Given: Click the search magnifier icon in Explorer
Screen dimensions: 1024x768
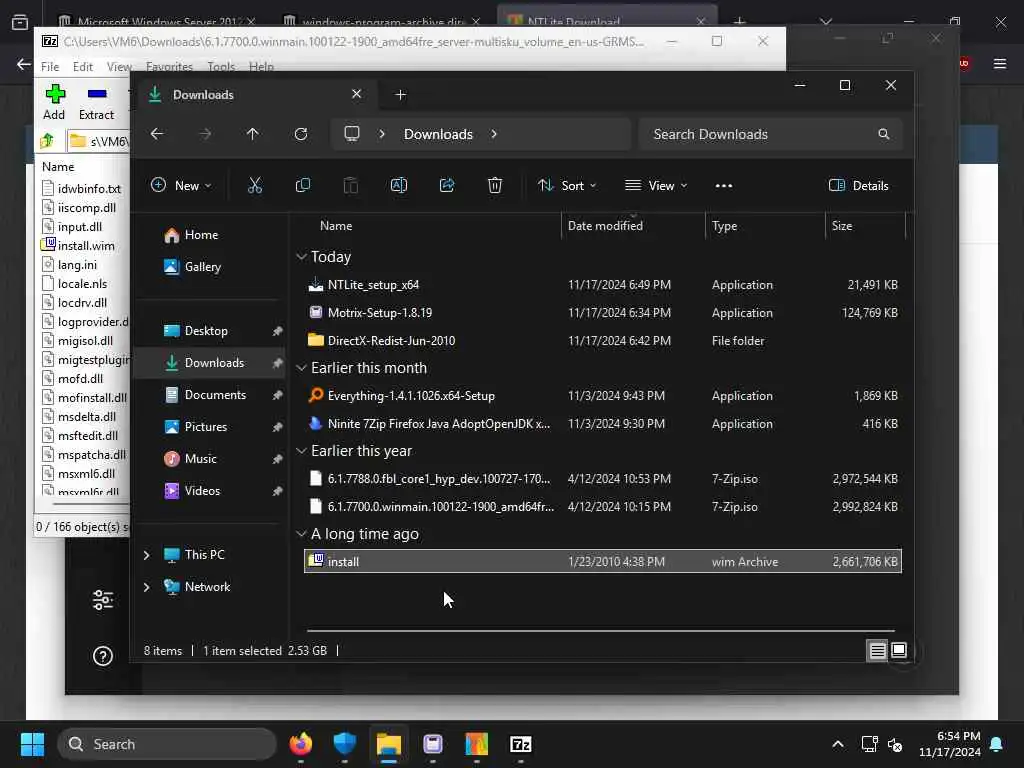Looking at the screenshot, I should pos(884,134).
